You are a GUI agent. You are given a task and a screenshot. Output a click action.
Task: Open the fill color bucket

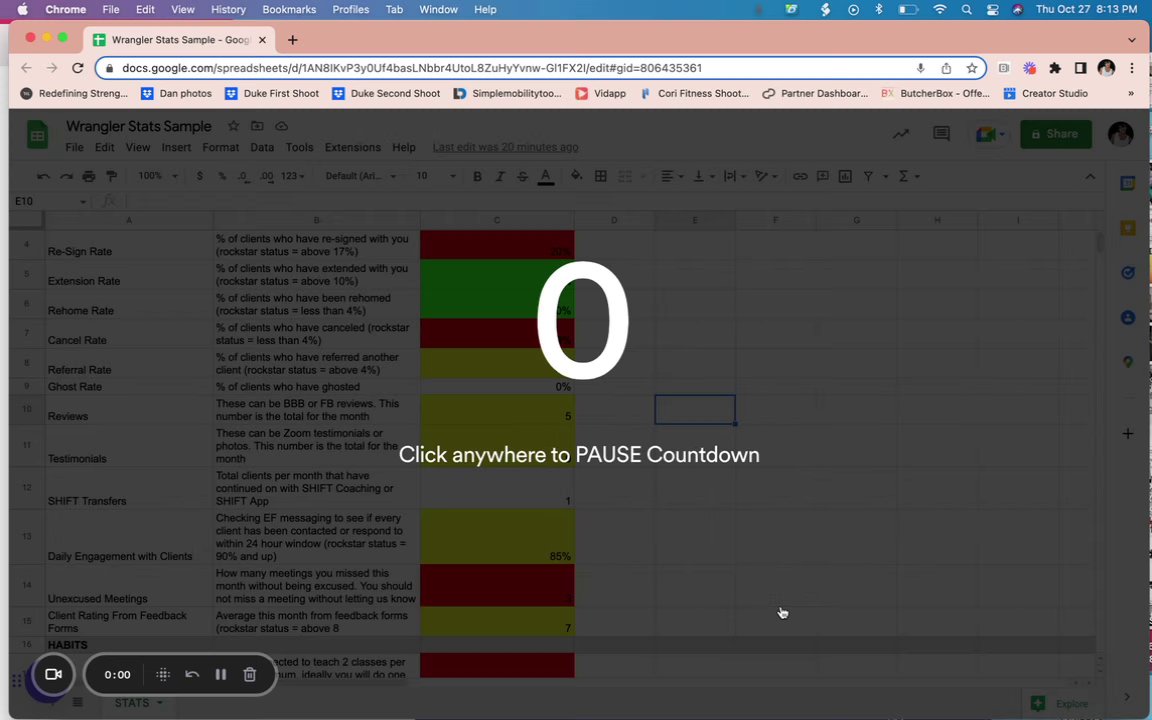coord(577,176)
